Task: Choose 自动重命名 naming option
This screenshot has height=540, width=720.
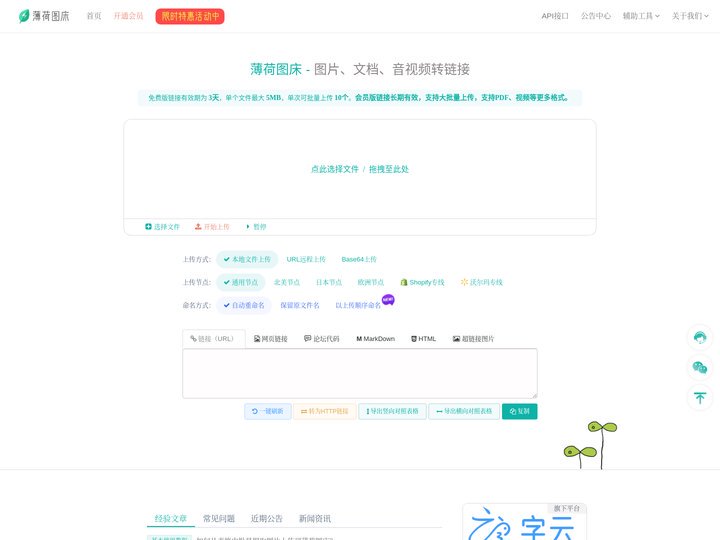Action: (x=244, y=305)
